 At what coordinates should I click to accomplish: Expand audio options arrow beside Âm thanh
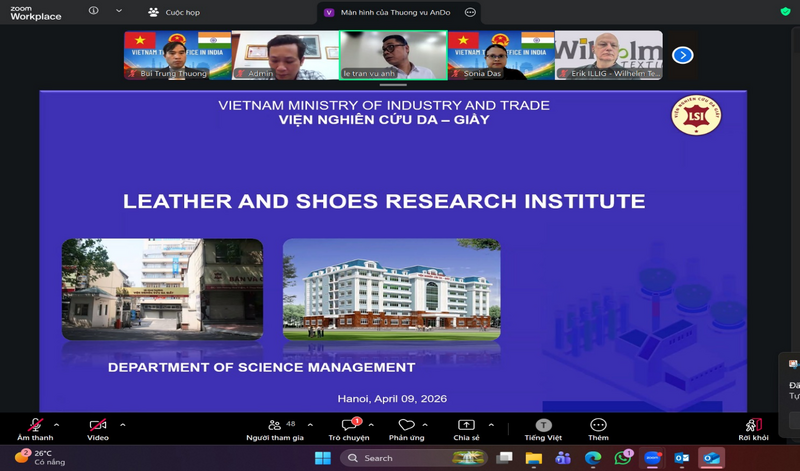(x=57, y=424)
